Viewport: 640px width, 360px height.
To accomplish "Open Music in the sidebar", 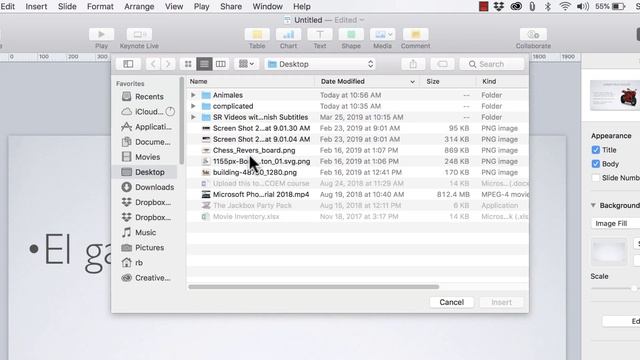I will pos(139,233).
